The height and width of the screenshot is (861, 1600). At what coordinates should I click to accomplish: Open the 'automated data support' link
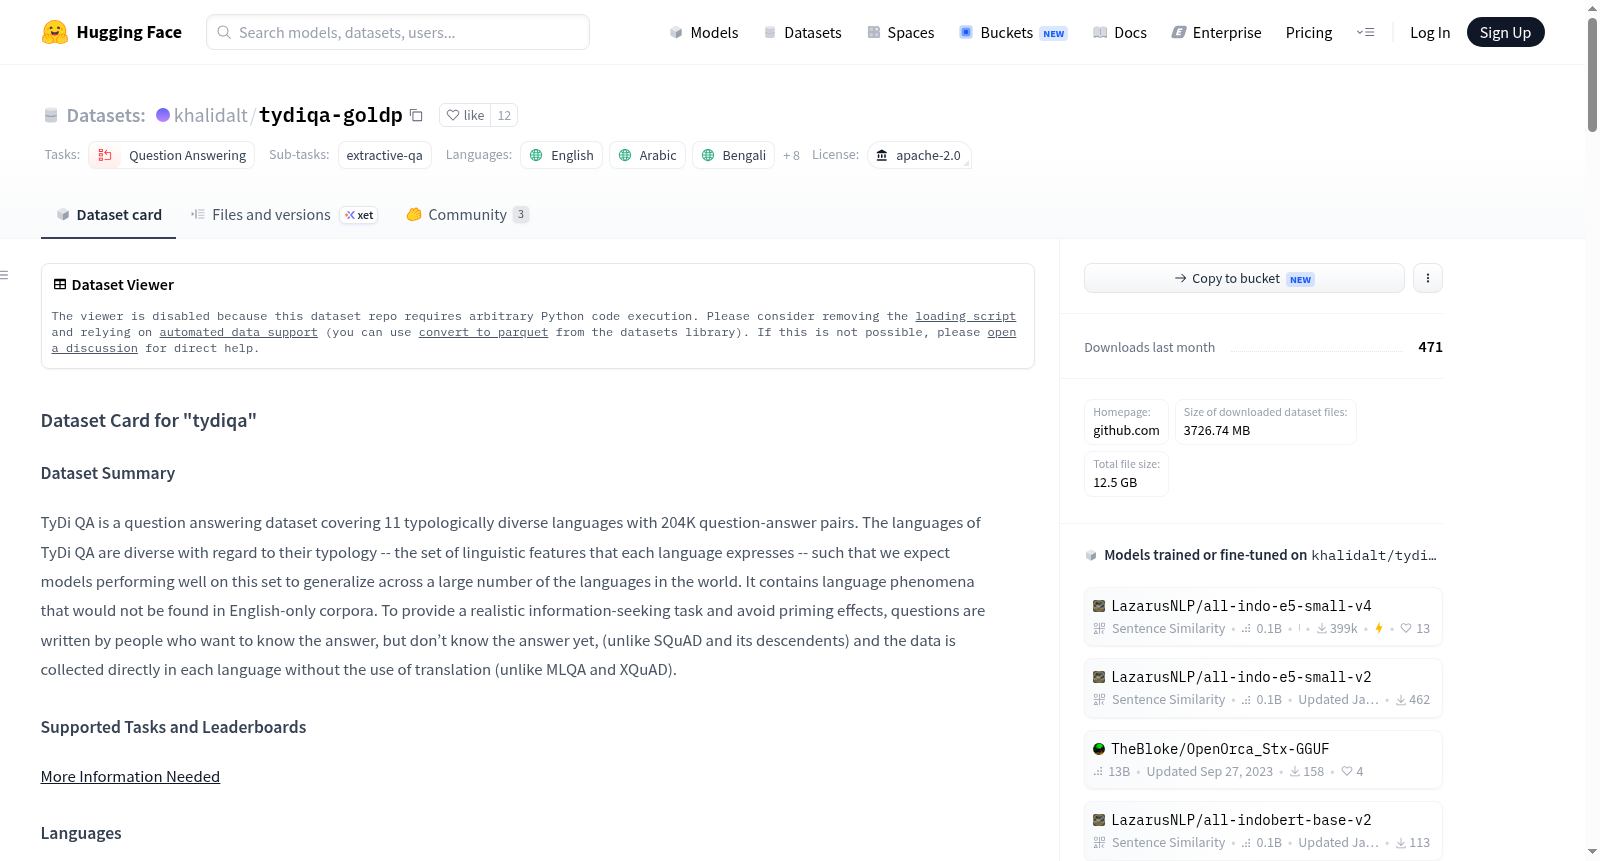pyautogui.click(x=238, y=332)
